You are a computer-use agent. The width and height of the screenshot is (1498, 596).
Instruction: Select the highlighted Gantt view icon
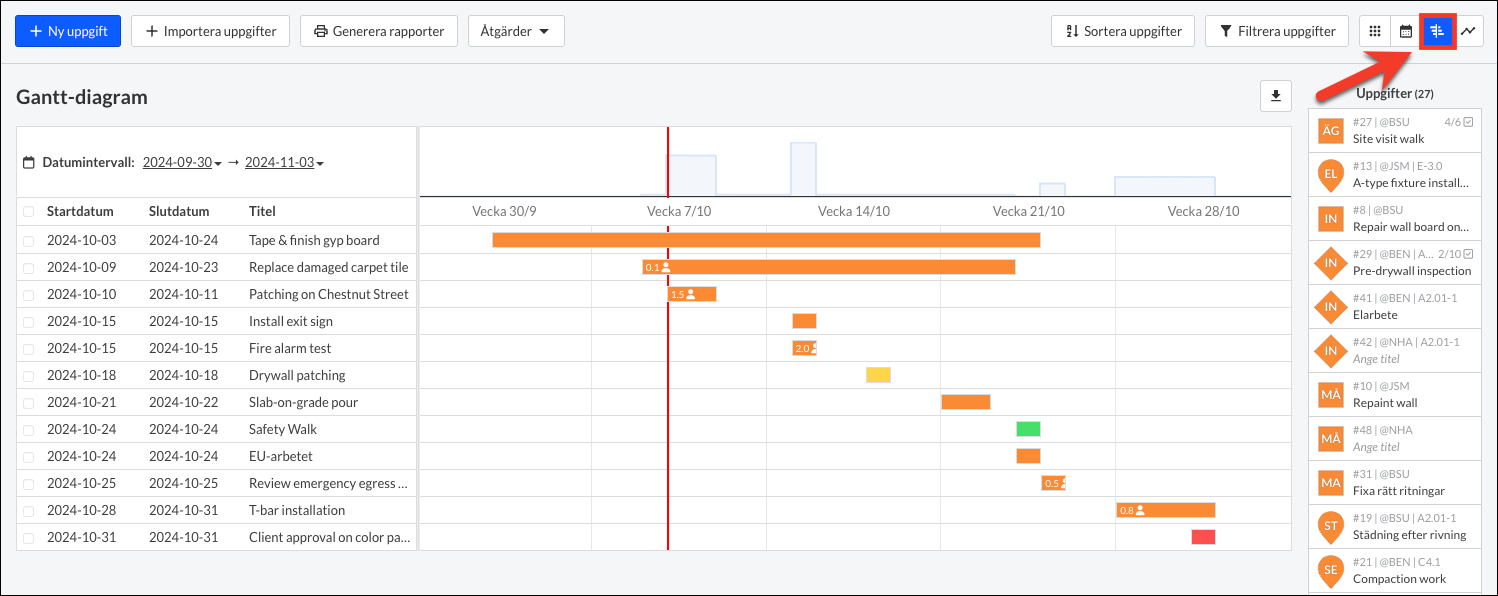tap(1437, 31)
